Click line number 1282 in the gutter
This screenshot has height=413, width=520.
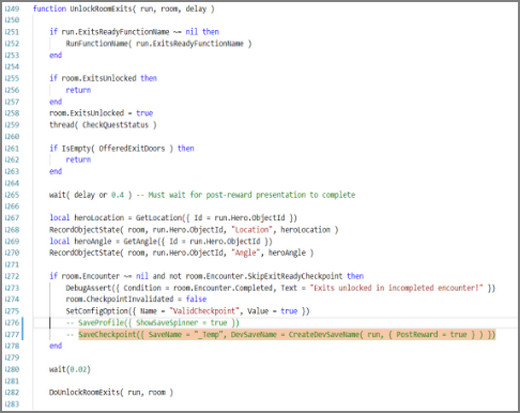[x=12, y=392]
